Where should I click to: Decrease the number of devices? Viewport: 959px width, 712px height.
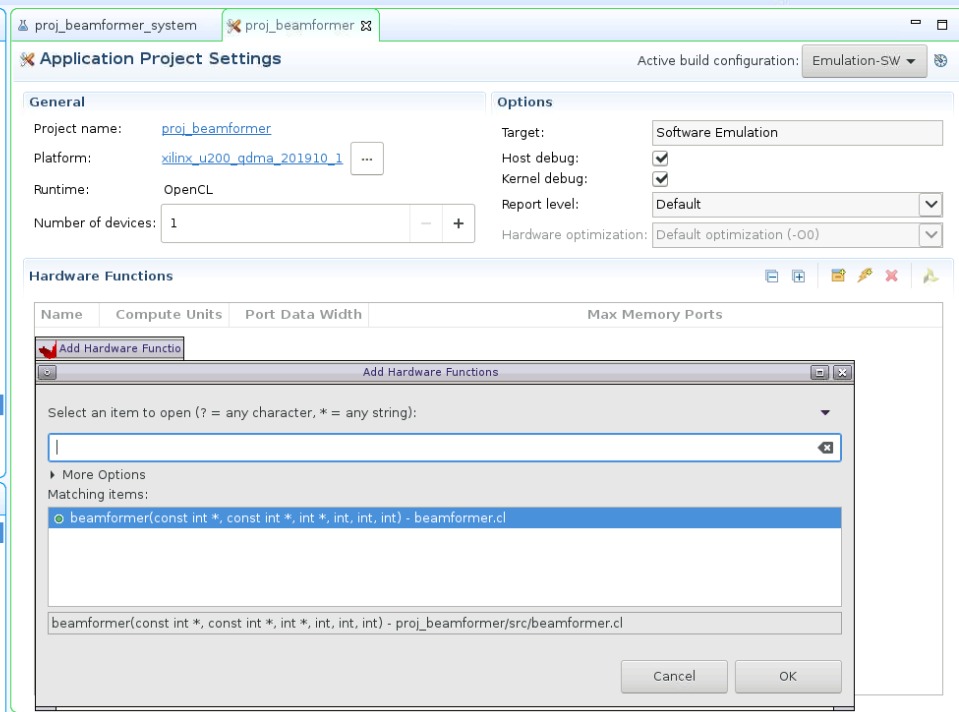click(x=426, y=224)
